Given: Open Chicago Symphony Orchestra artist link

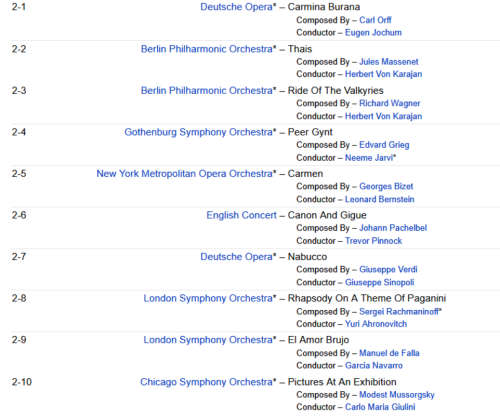Looking at the screenshot, I should click(x=206, y=382).
